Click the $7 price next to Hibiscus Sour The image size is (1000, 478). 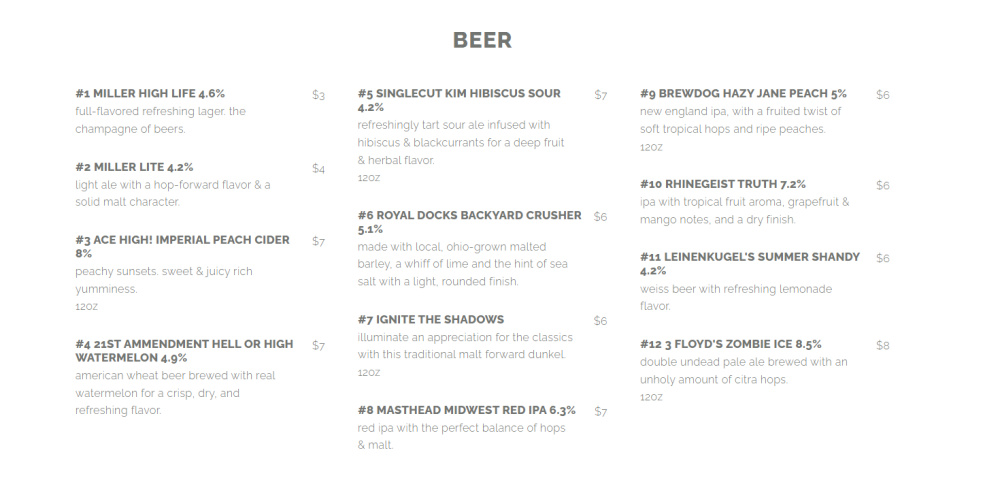[x=600, y=95]
